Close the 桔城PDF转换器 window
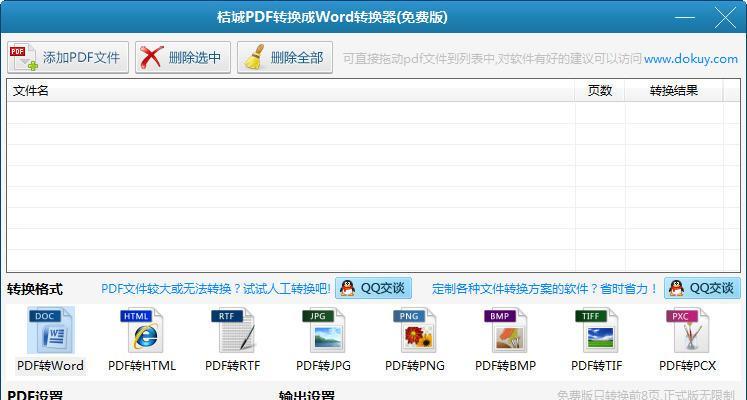The width and height of the screenshot is (747, 400). pyautogui.click(x=726, y=18)
